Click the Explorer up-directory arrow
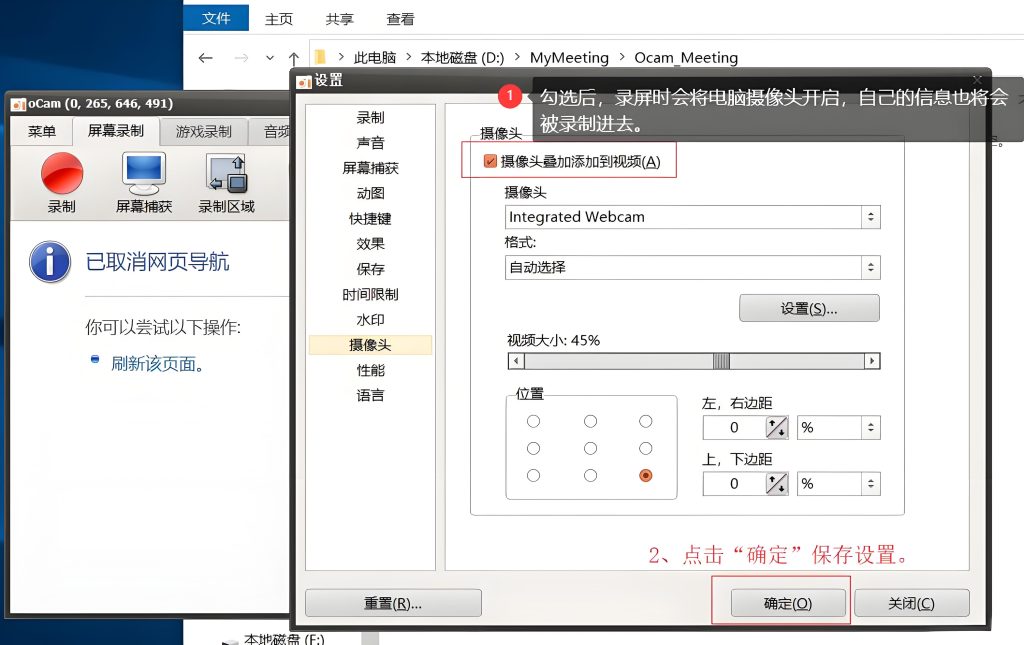 [x=294, y=58]
